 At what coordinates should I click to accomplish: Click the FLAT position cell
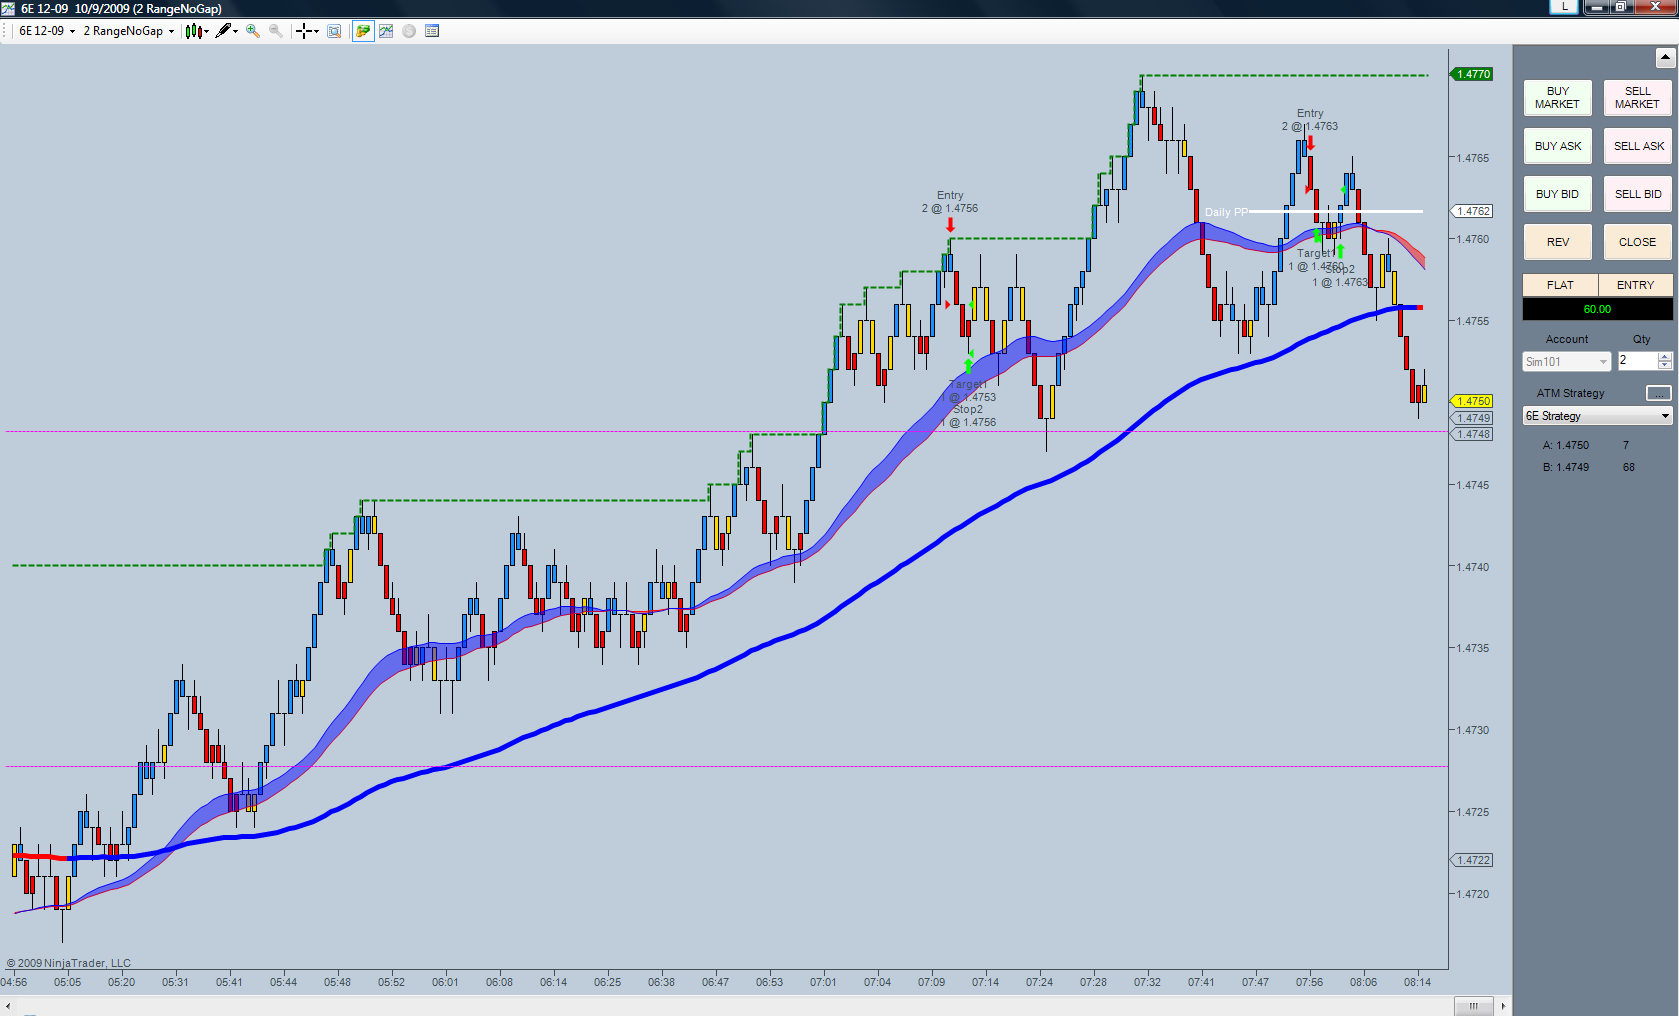tap(1560, 285)
